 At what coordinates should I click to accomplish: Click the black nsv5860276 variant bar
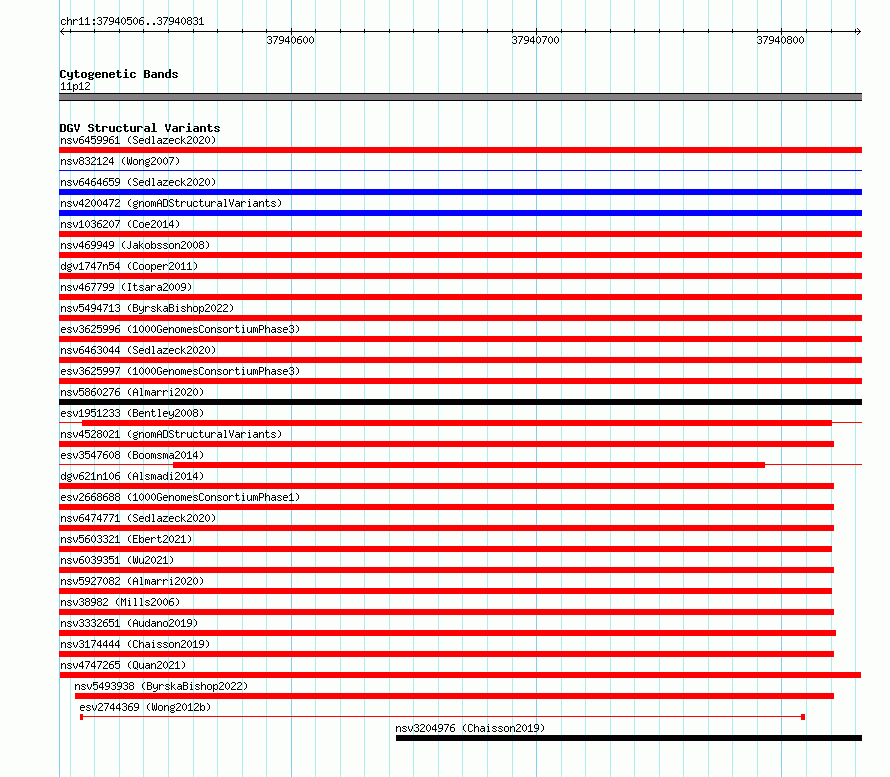point(460,402)
